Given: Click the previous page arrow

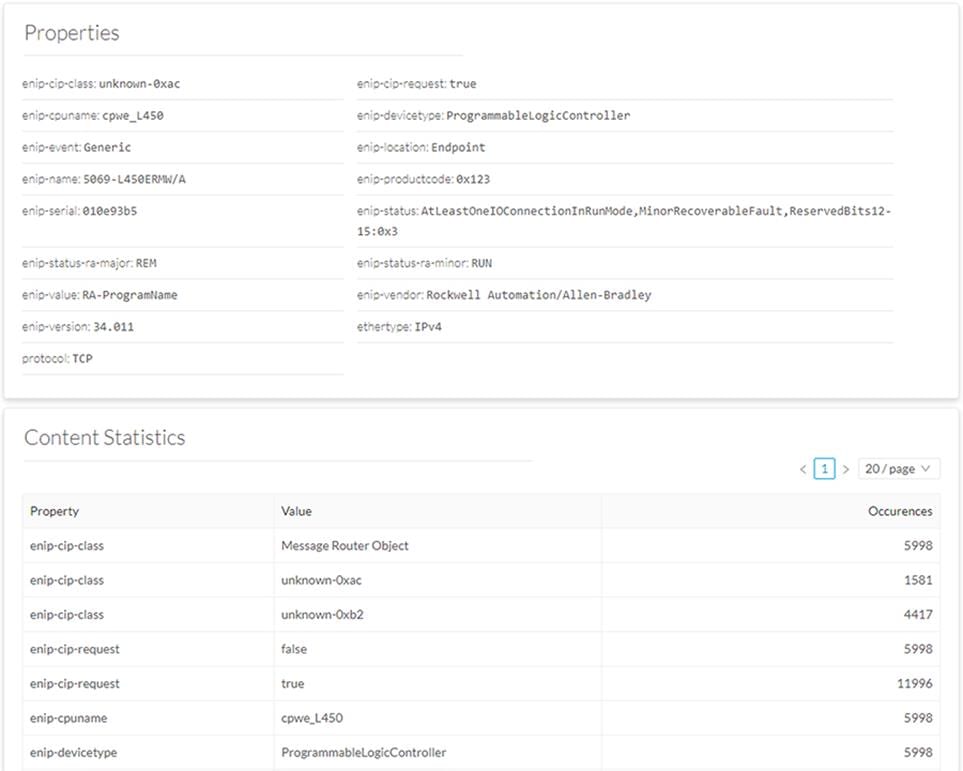Looking at the screenshot, I should (x=803, y=468).
